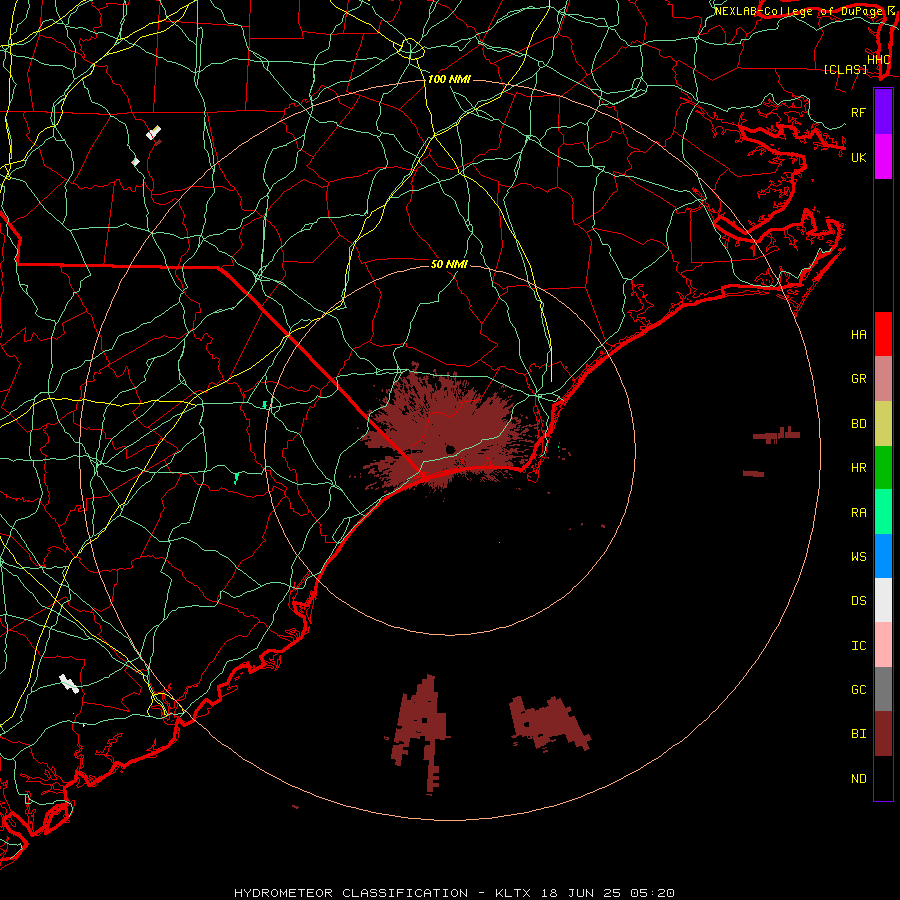Click the light pink IC legend swatch

[883, 645]
